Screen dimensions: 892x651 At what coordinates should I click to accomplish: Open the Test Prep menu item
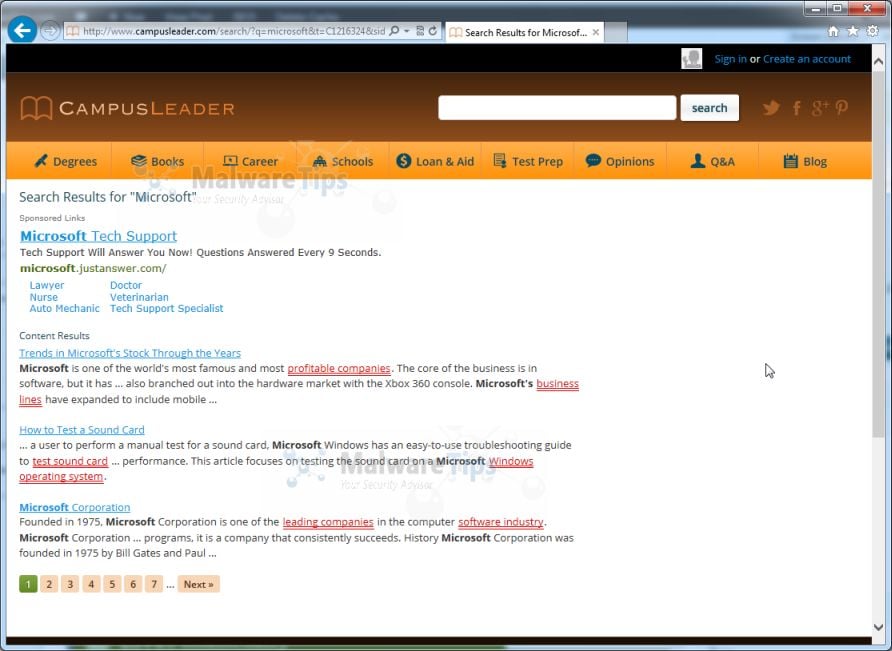tap(528, 161)
